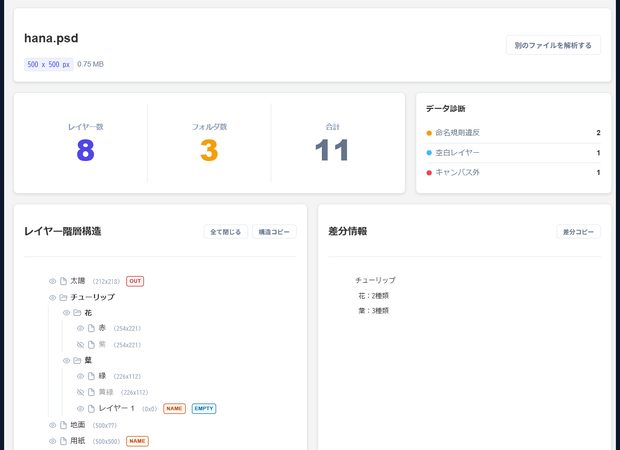
Task: Toggle eye icon for 地面 layer
Action: coord(52,425)
